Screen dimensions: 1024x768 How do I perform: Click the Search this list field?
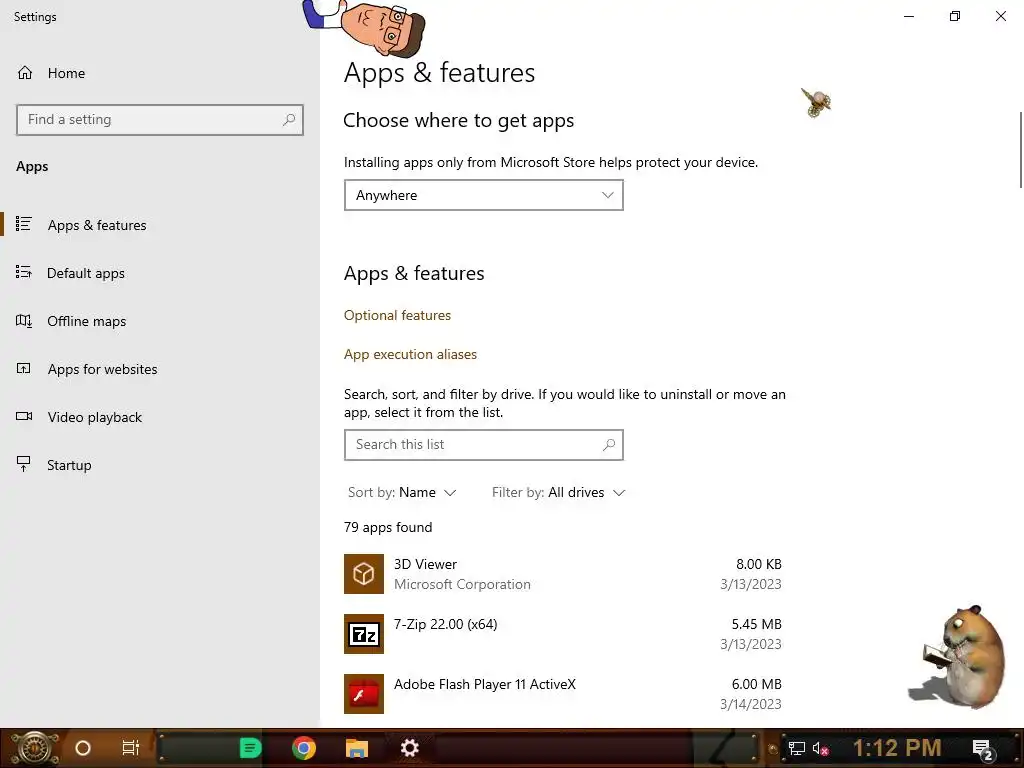(x=484, y=445)
